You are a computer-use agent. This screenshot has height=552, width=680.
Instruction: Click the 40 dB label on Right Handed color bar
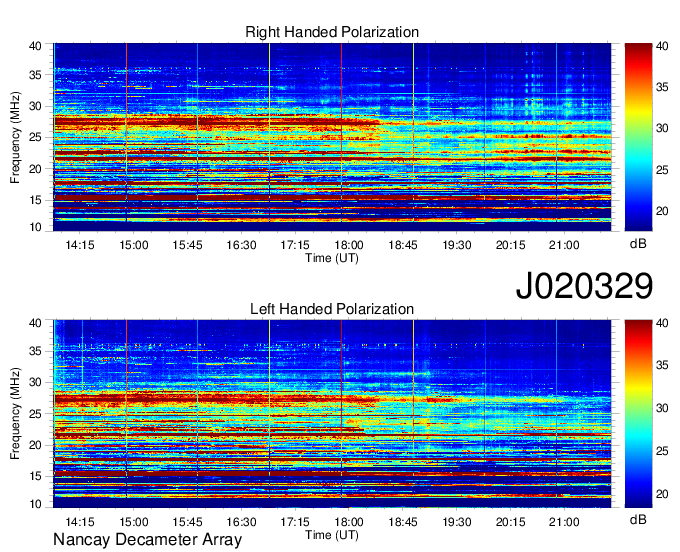click(662, 46)
